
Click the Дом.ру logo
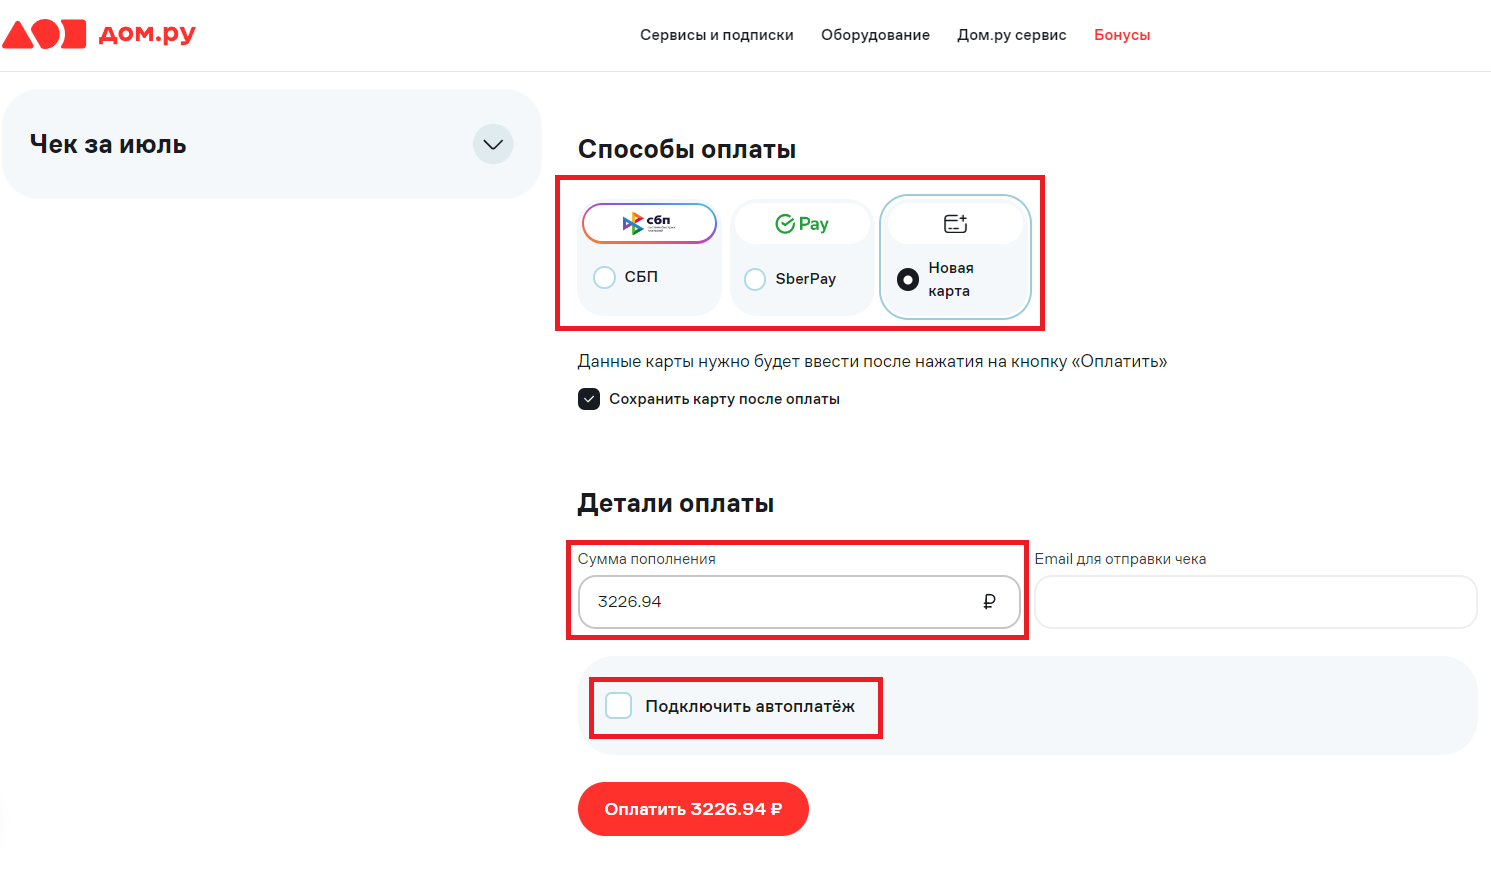99,34
